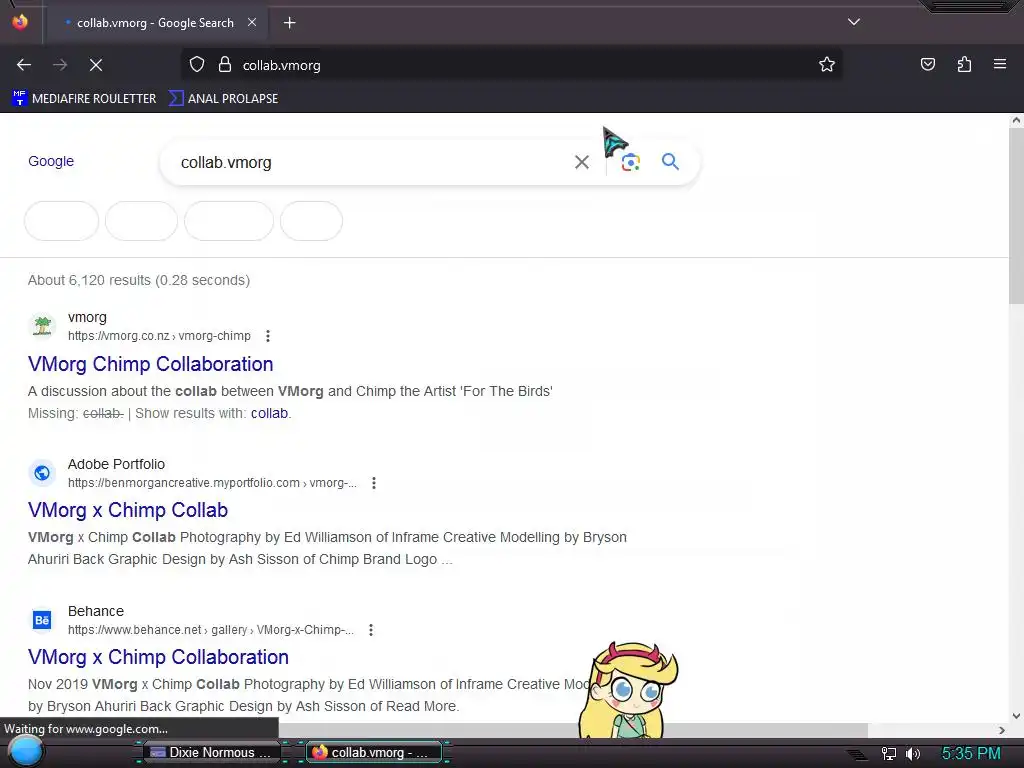Open the blue Start orb
The image size is (1024, 768).
[x=25, y=751]
